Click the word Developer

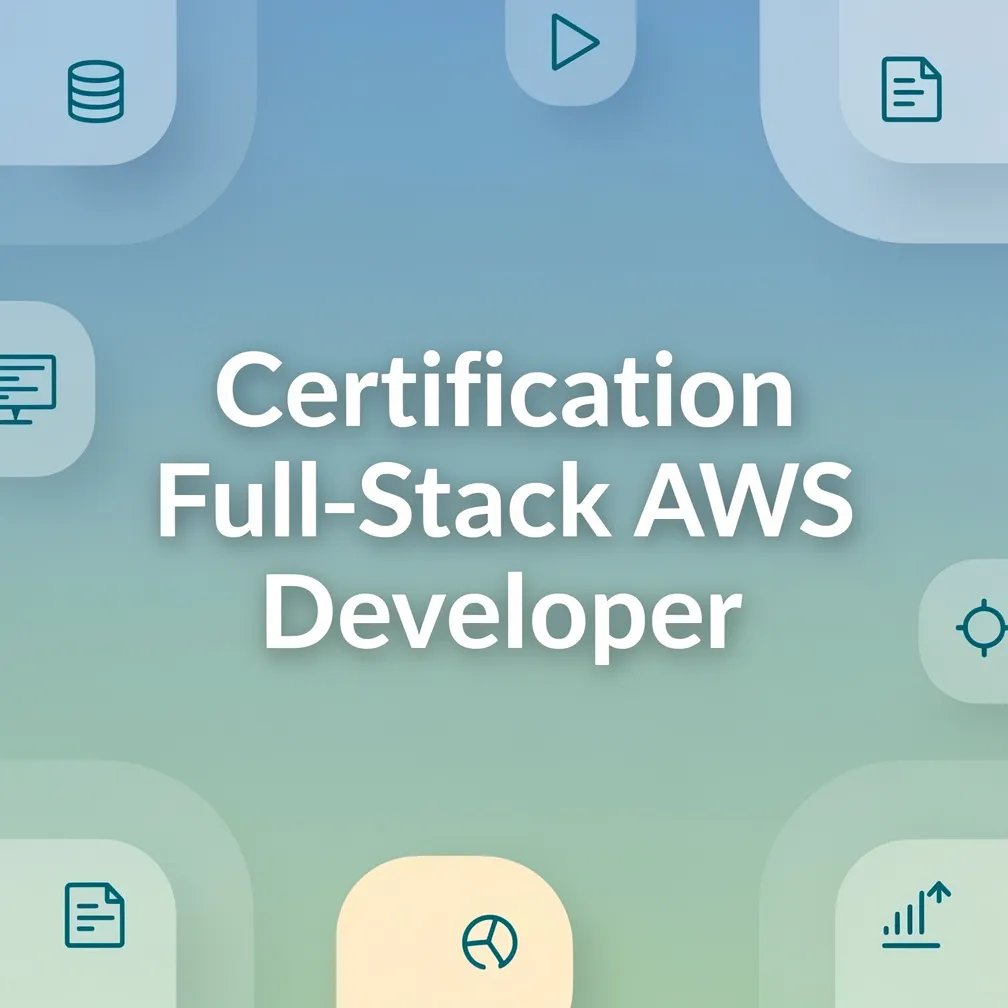[503, 617]
